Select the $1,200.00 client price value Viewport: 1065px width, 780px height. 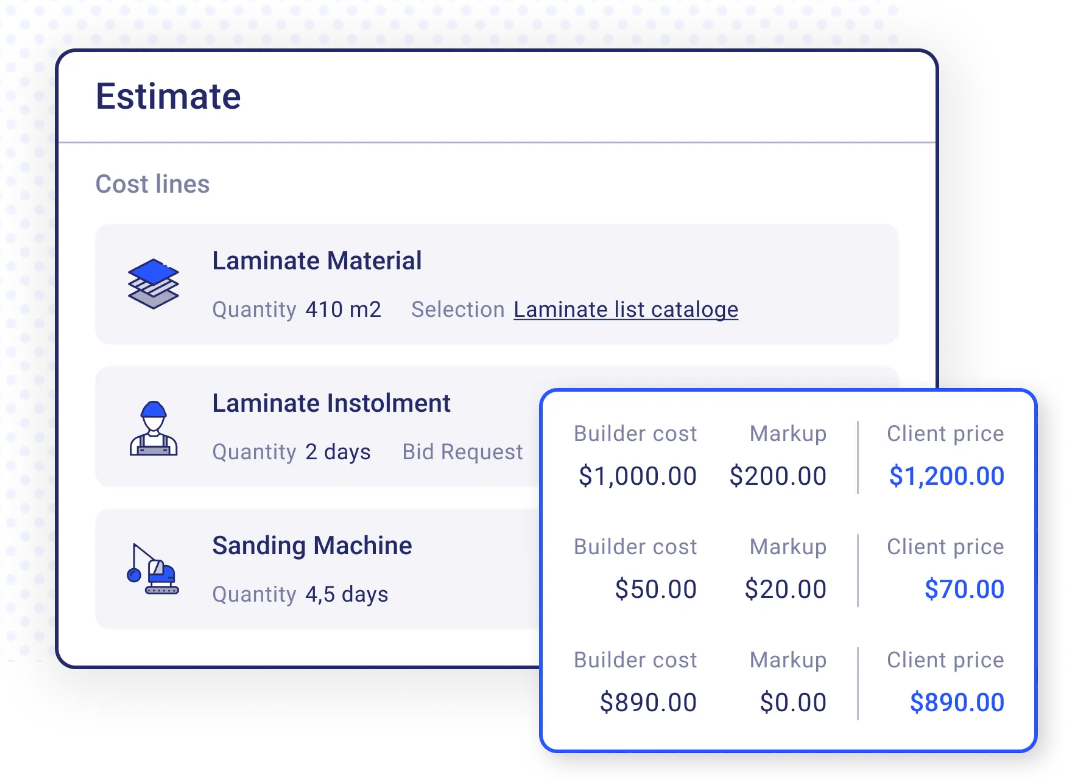click(946, 476)
